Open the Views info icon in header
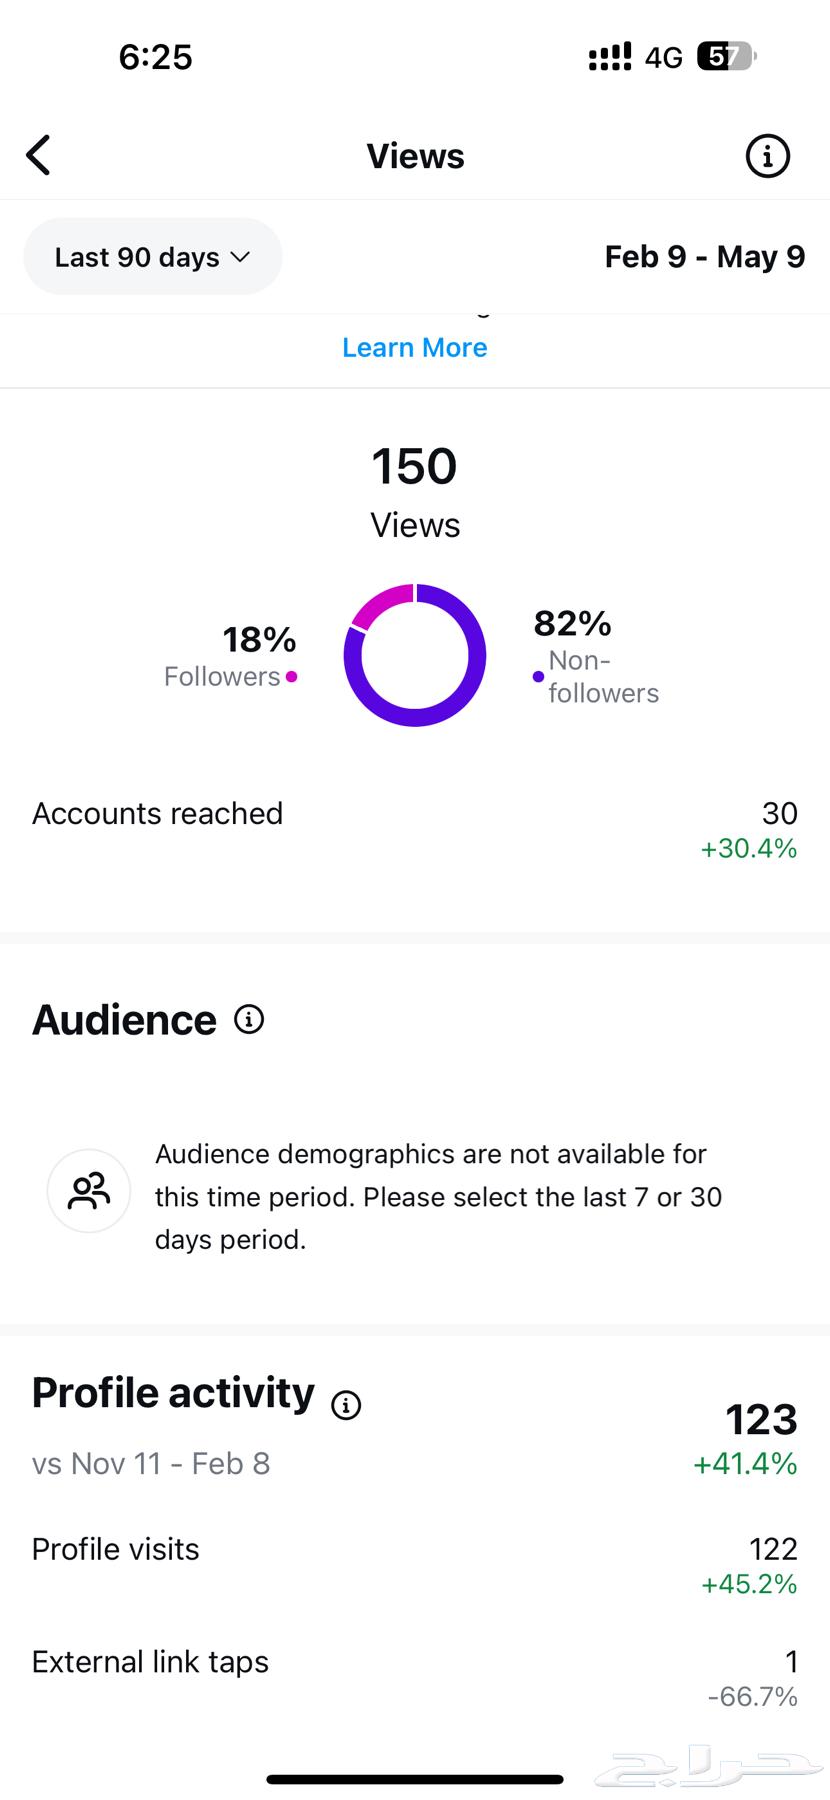Screen dimensions: 830x1800 tap(767, 156)
